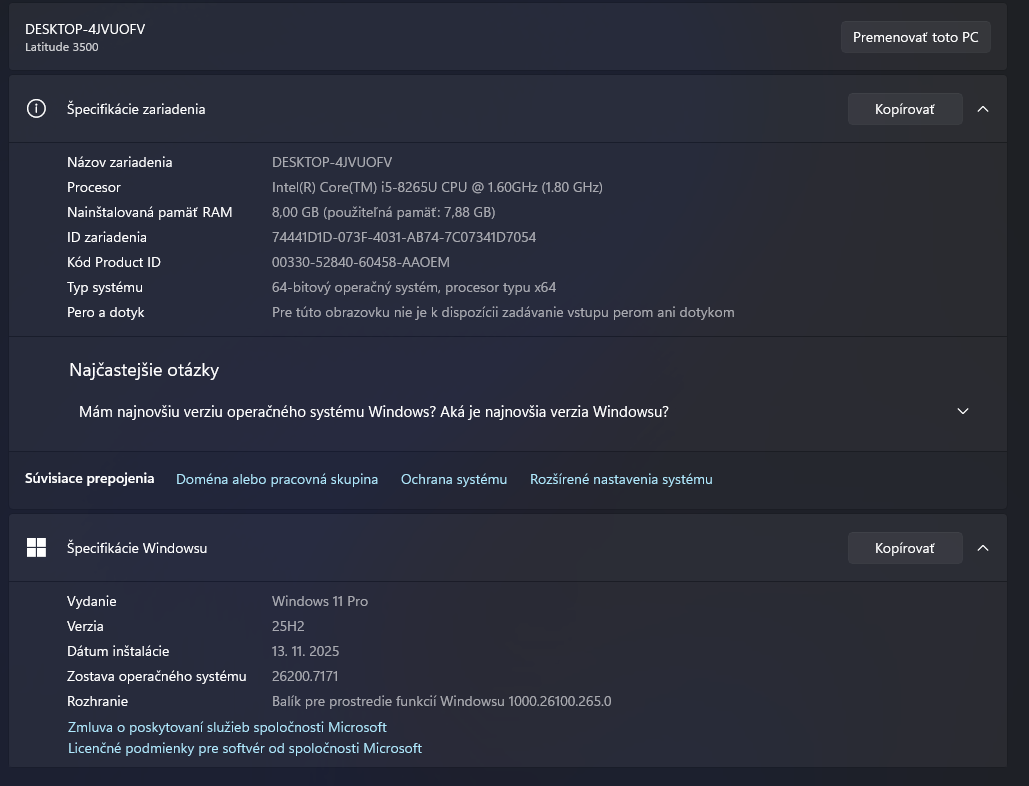Open the Zmluva o poskytovaní služieb Microsoft link
Viewport: 1029px width, 786px height.
point(227,727)
